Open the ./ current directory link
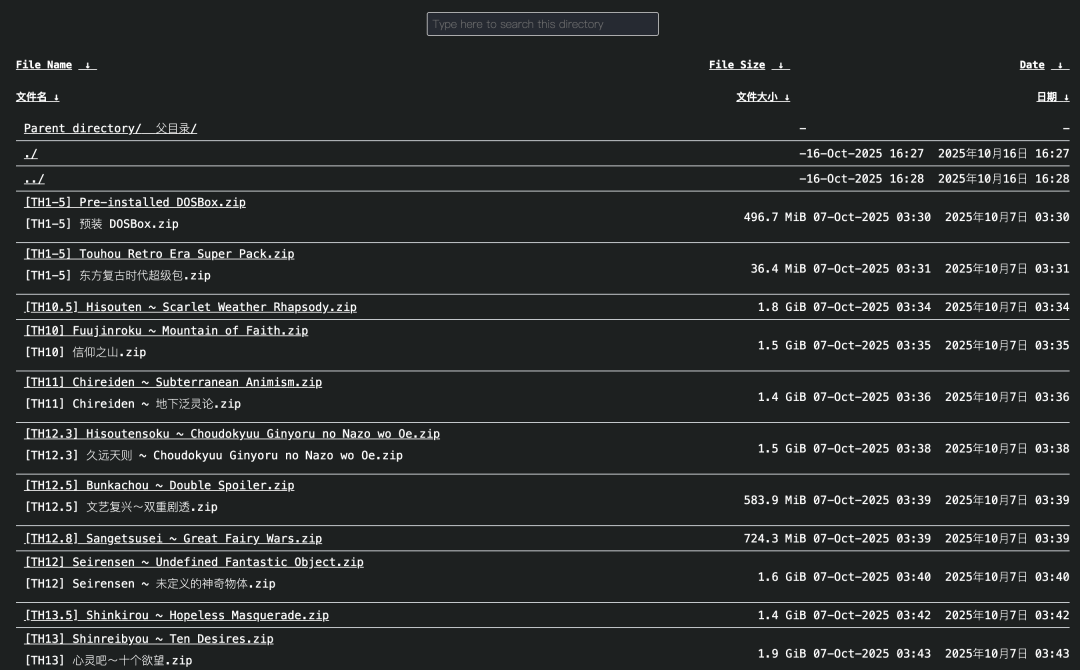 pyautogui.click(x=31, y=154)
